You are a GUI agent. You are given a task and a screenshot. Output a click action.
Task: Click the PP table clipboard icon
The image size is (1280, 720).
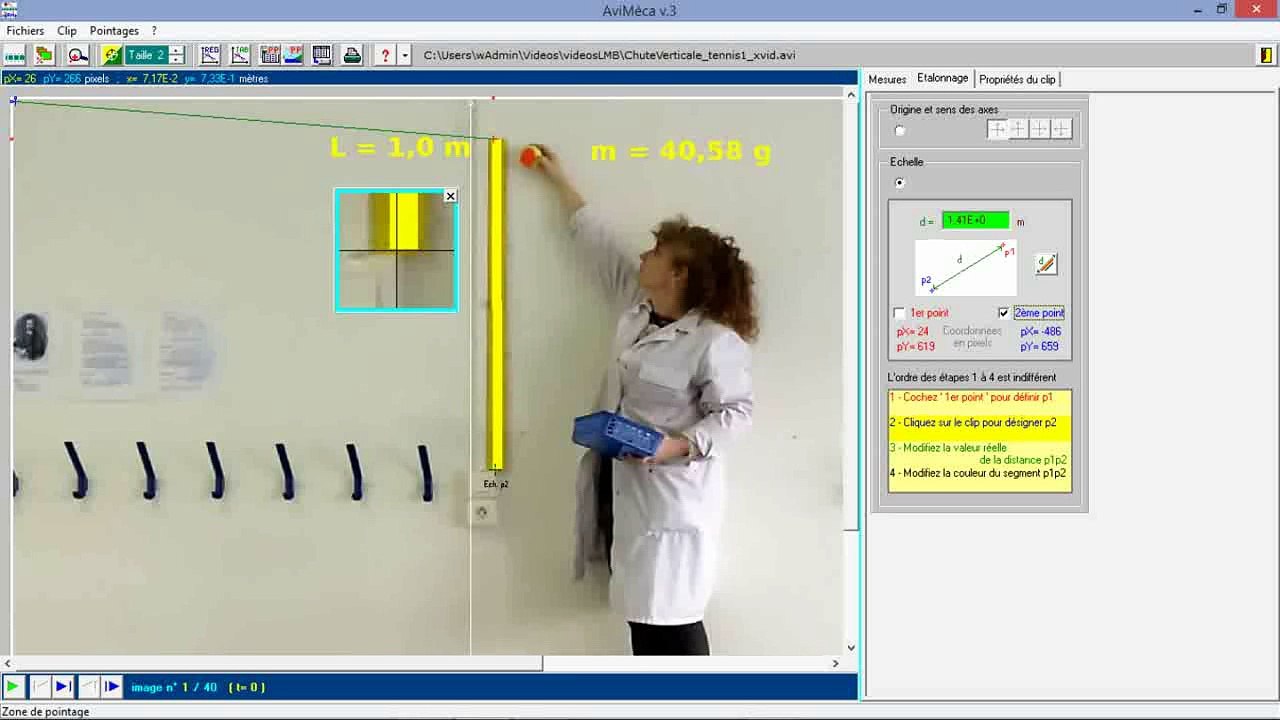tap(270, 56)
